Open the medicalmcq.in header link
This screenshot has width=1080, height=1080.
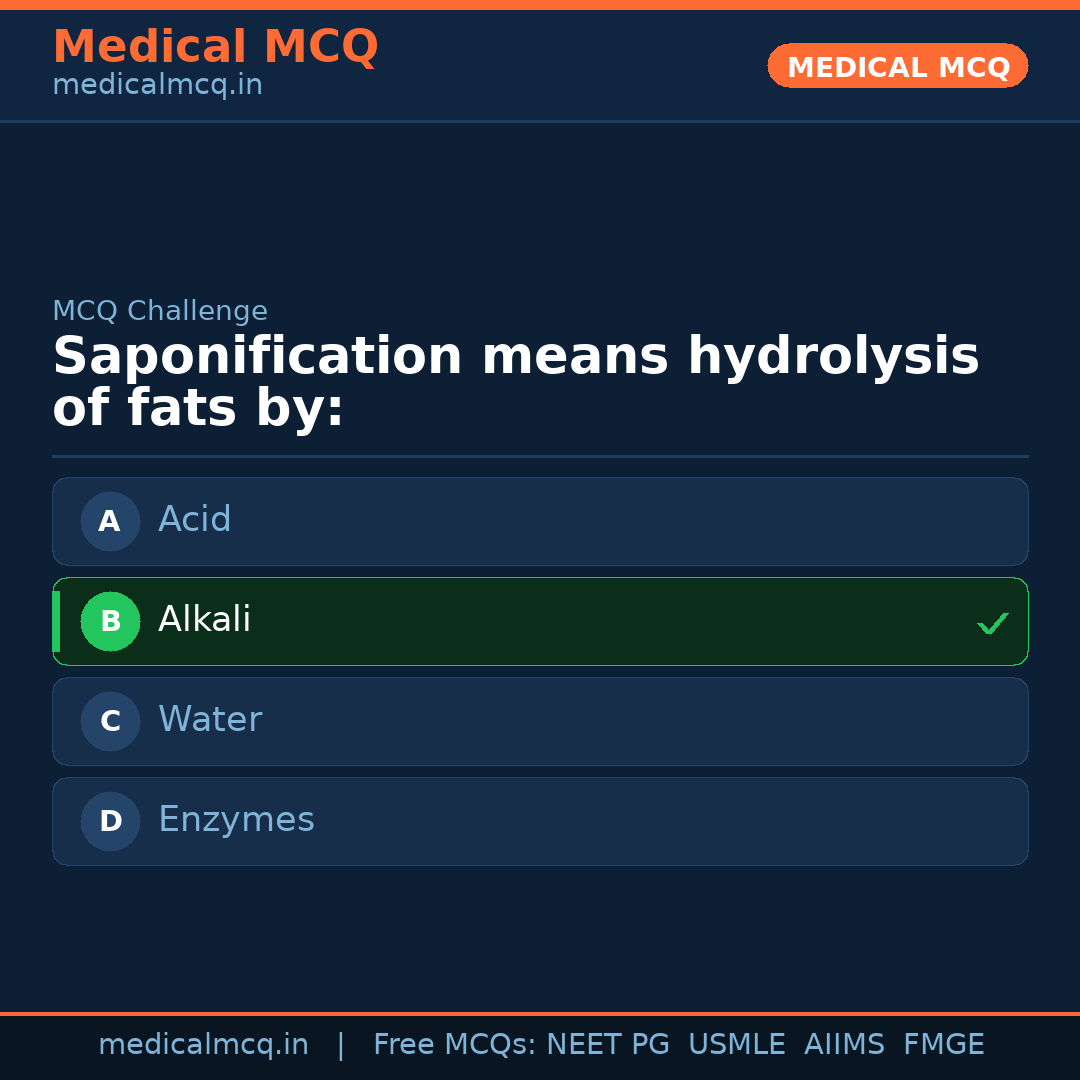157,86
